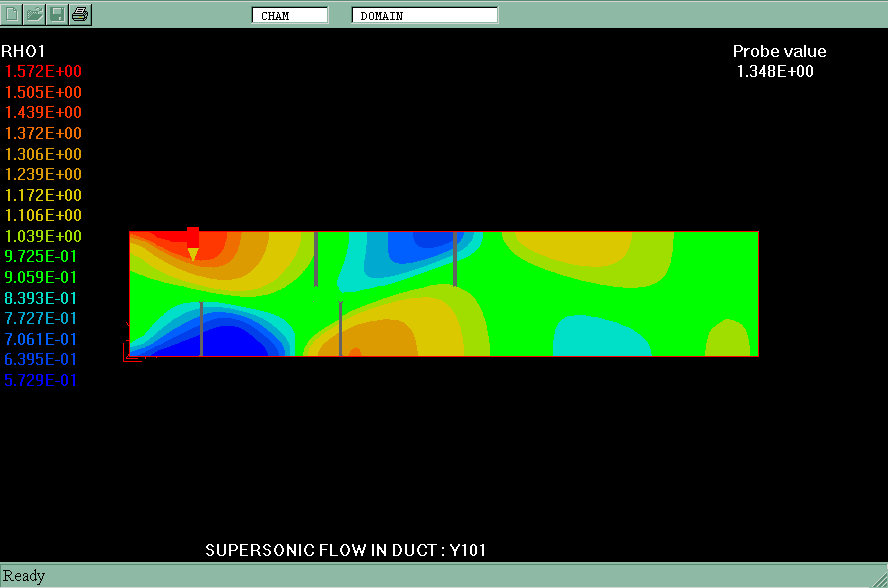Viewport: 888px width, 588px height.
Task: Click the red axis origin icon
Action: 131,350
